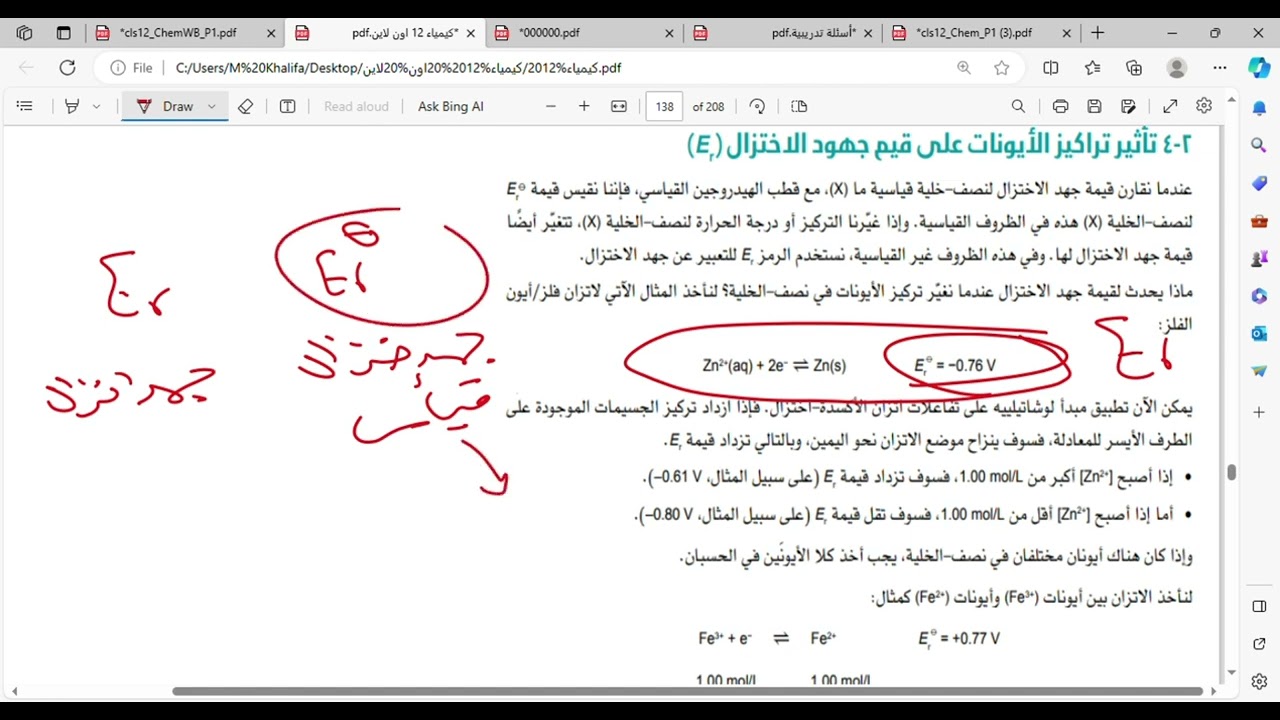Close the cls12_Chem_P1 (3).pdf tab

1067,33
